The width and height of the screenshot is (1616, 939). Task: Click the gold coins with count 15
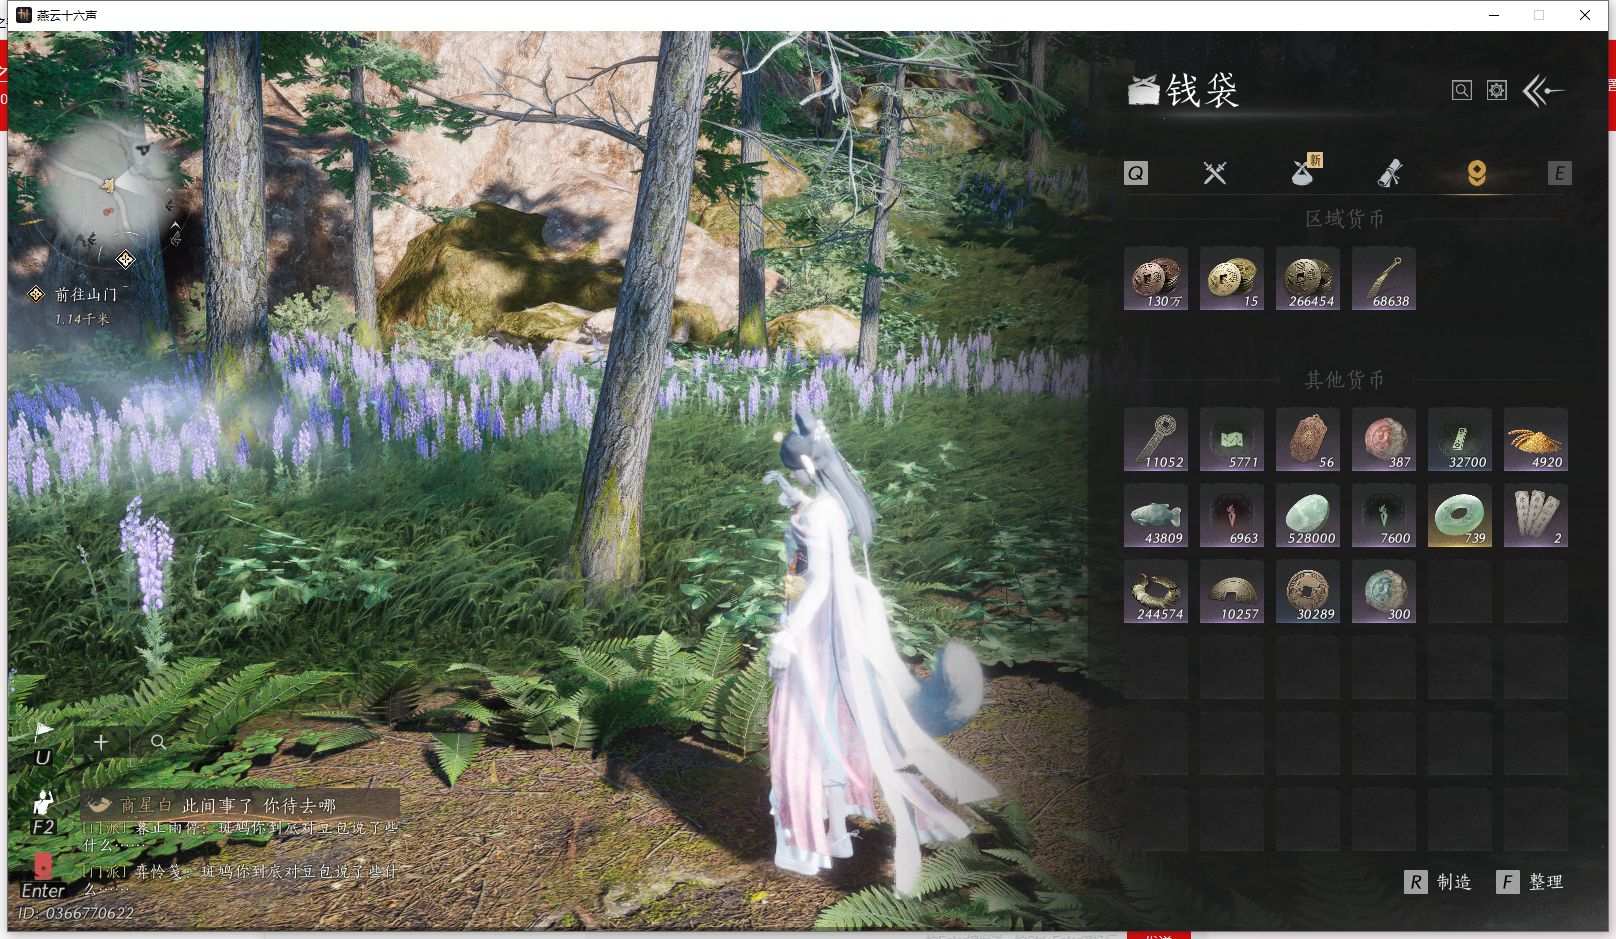point(1232,279)
